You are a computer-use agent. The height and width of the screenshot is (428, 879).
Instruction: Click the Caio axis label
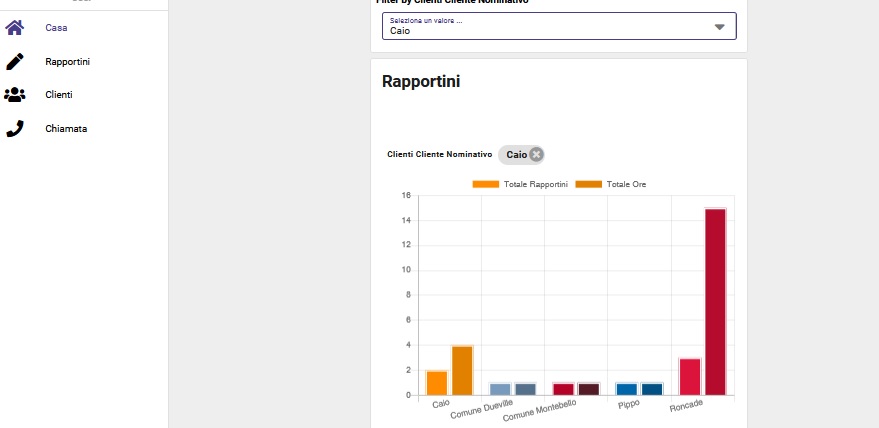point(441,403)
